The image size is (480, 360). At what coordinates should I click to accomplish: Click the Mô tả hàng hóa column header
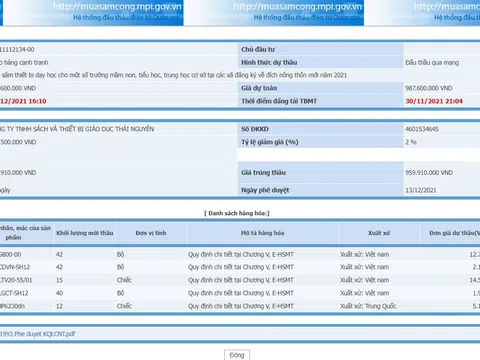[x=262, y=233]
